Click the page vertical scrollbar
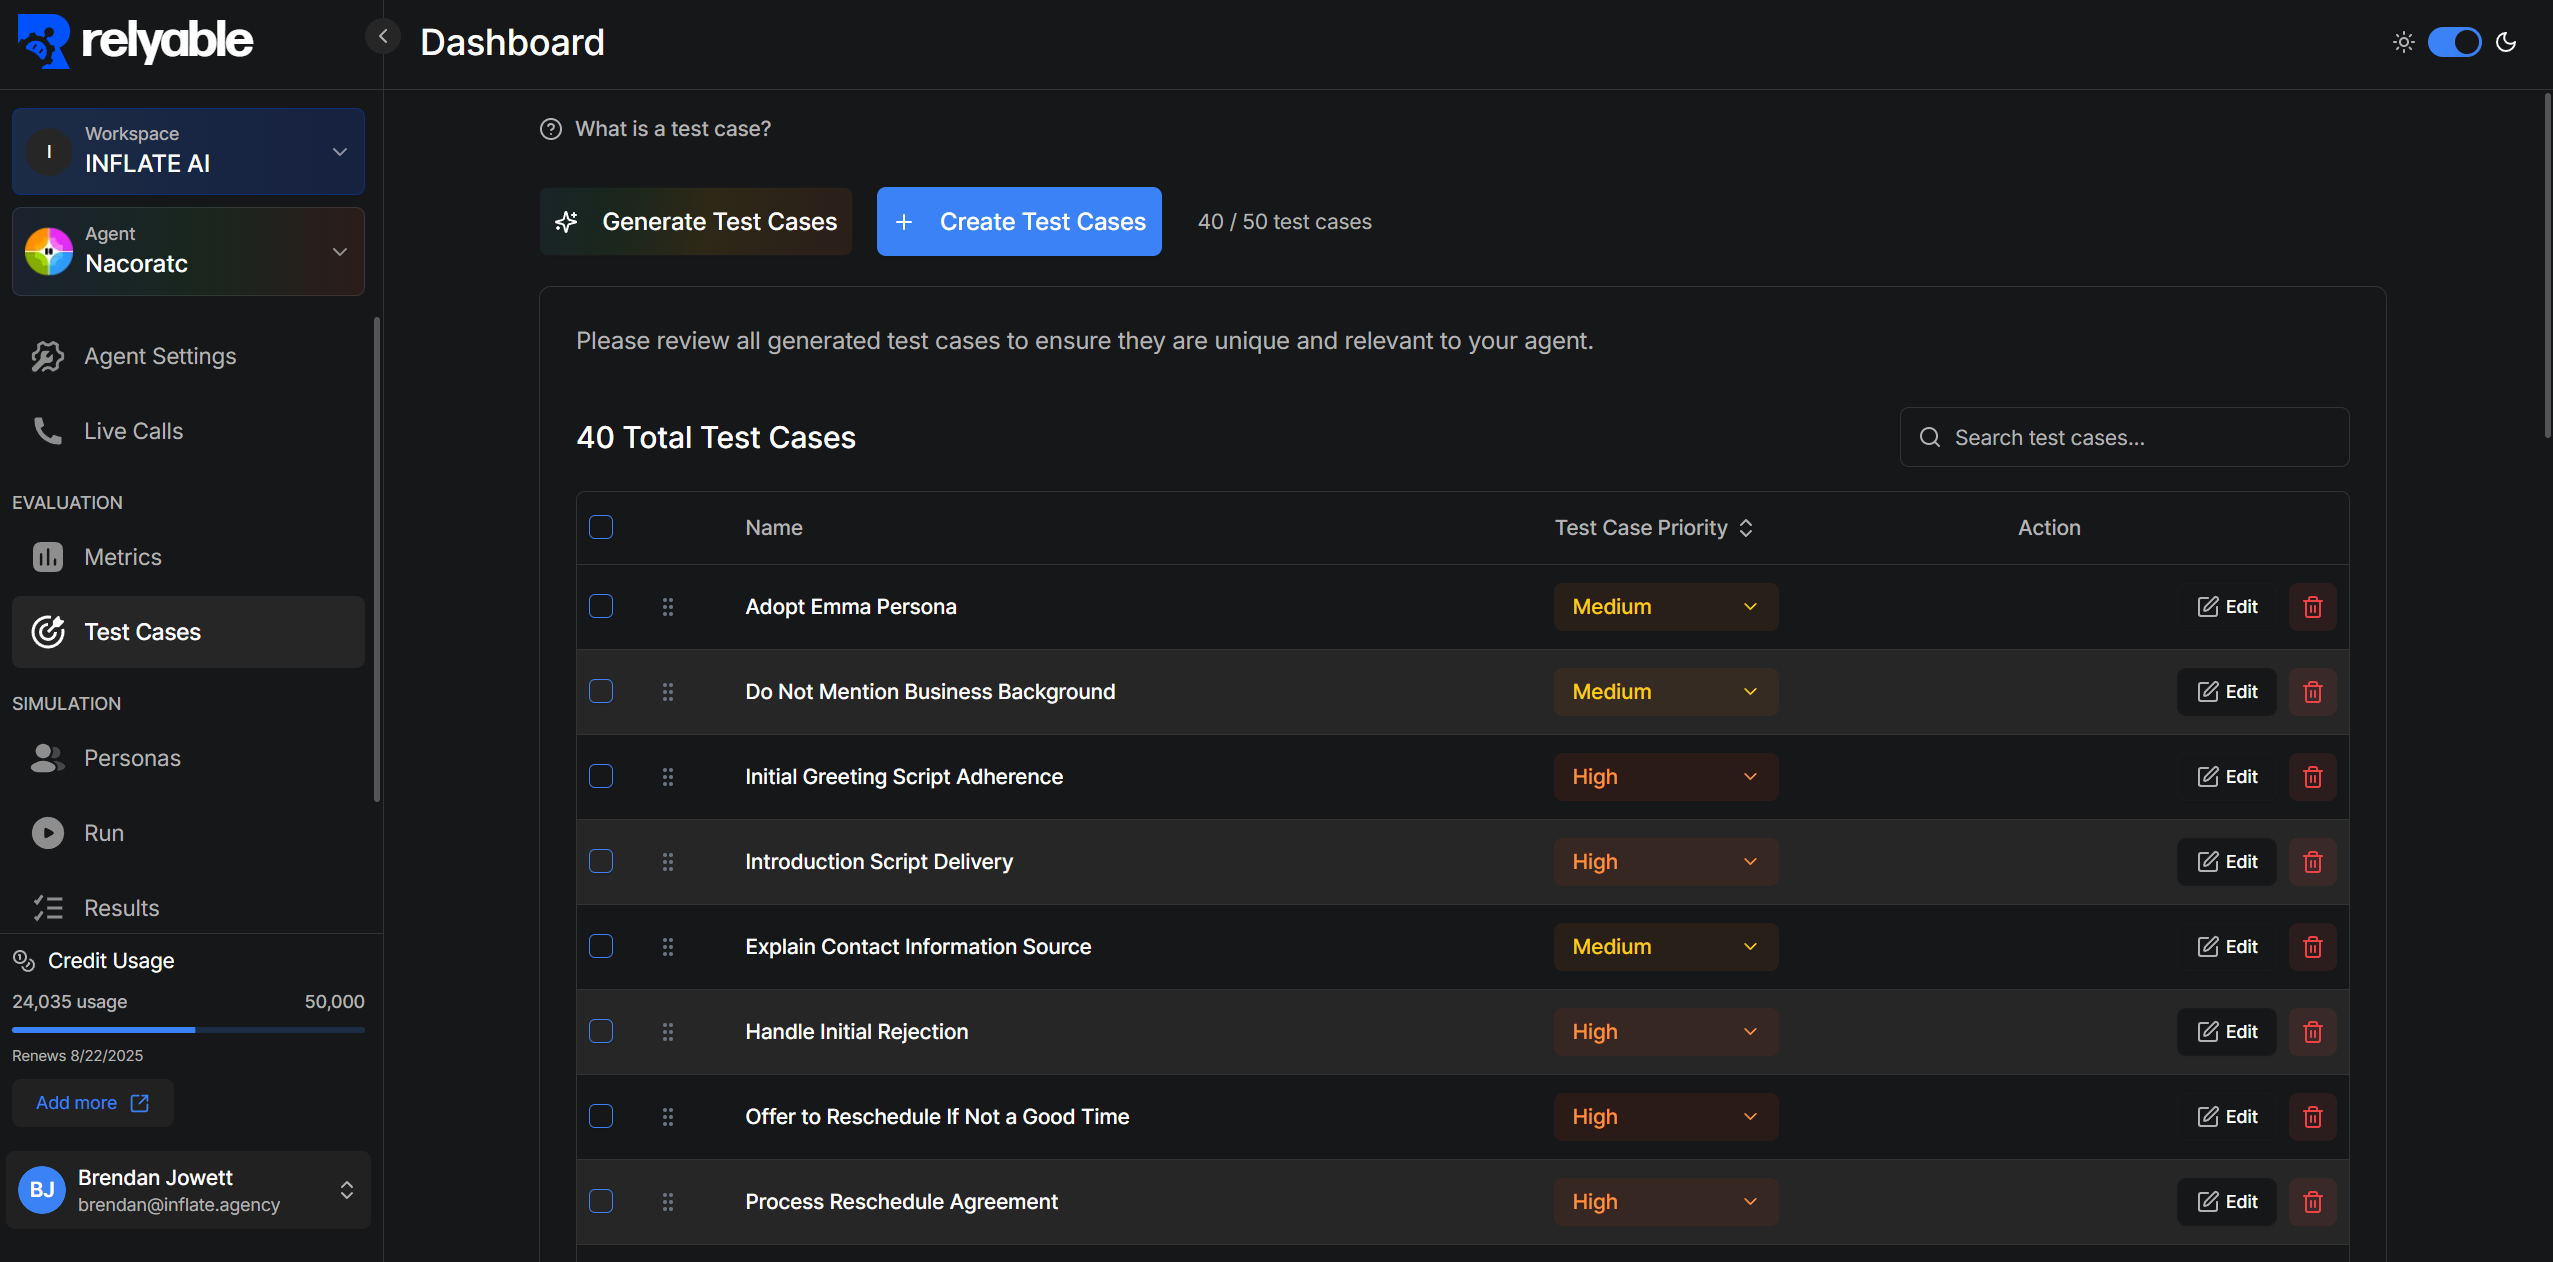Screen dimensions: 2553x1262 coord(2547,265)
